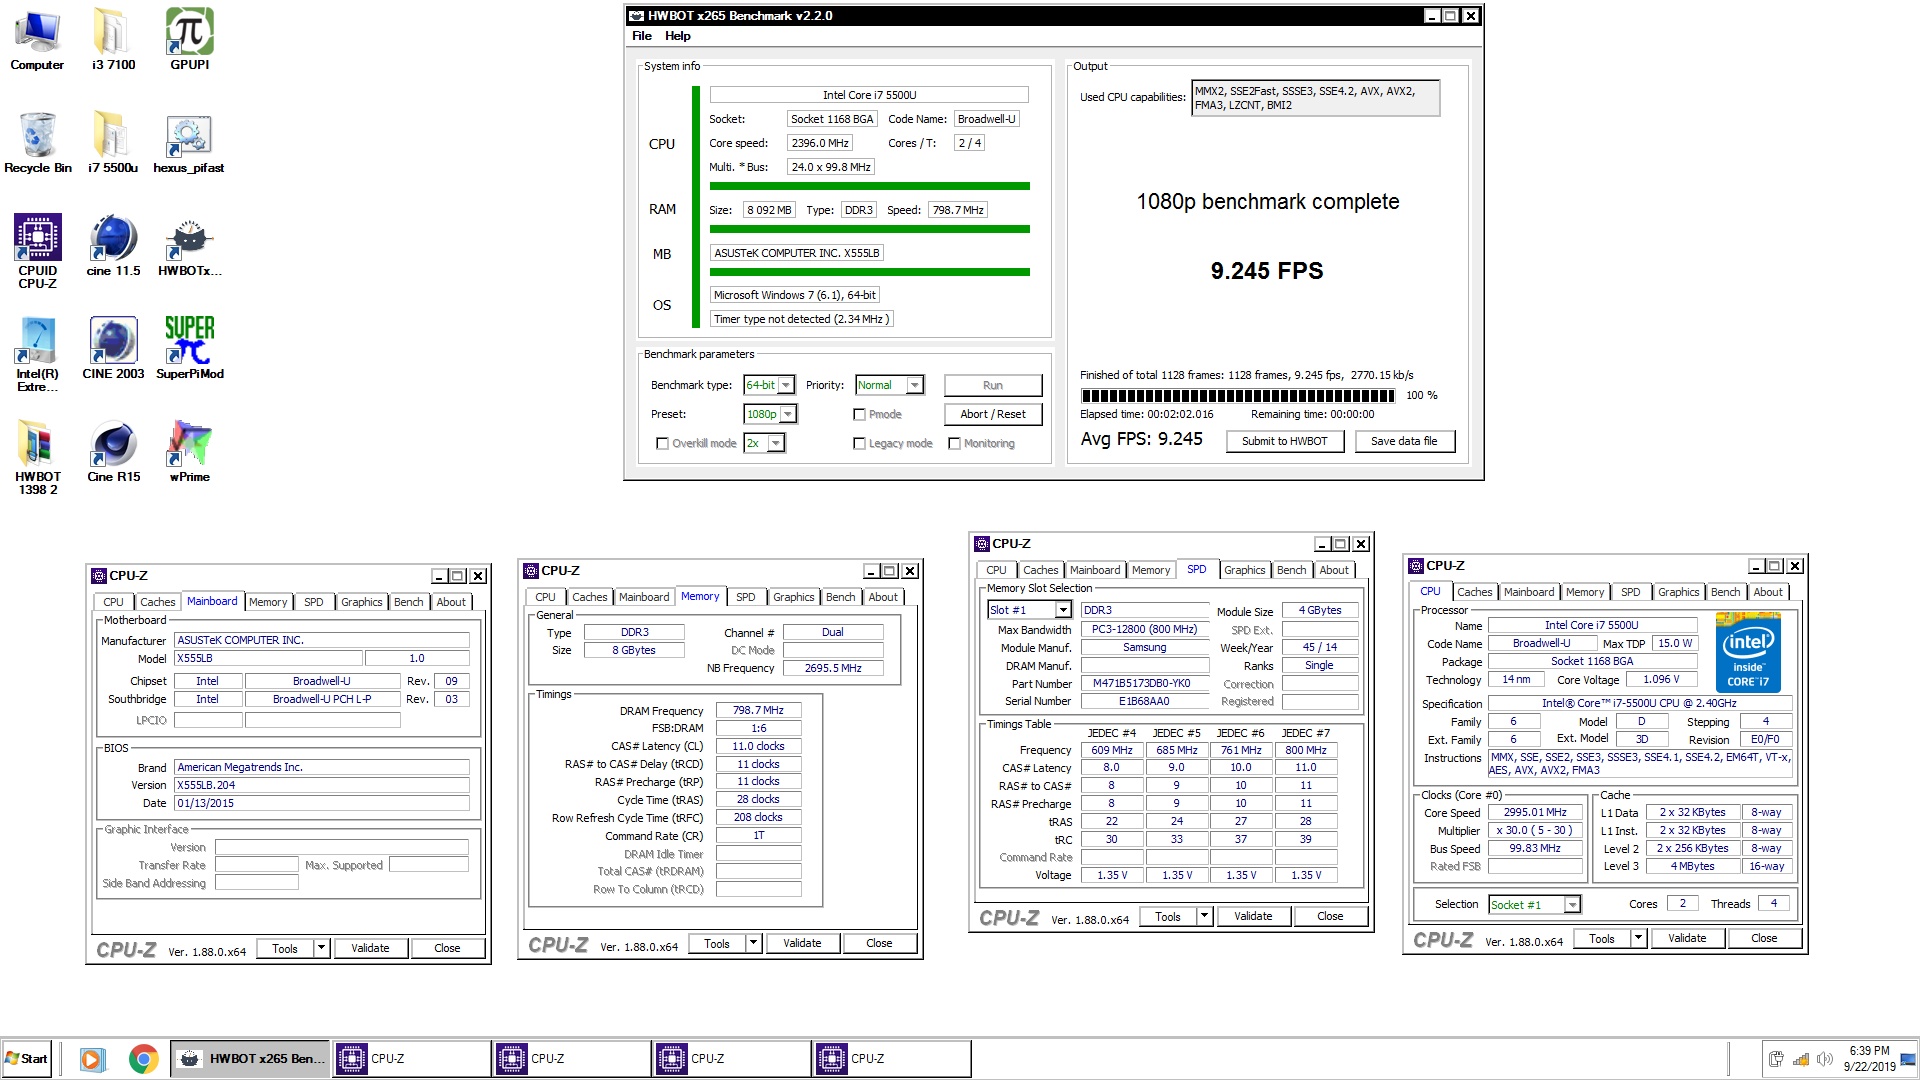
Task: Click the DRAM Frequency 798.7 MHz value
Action: click(x=758, y=710)
